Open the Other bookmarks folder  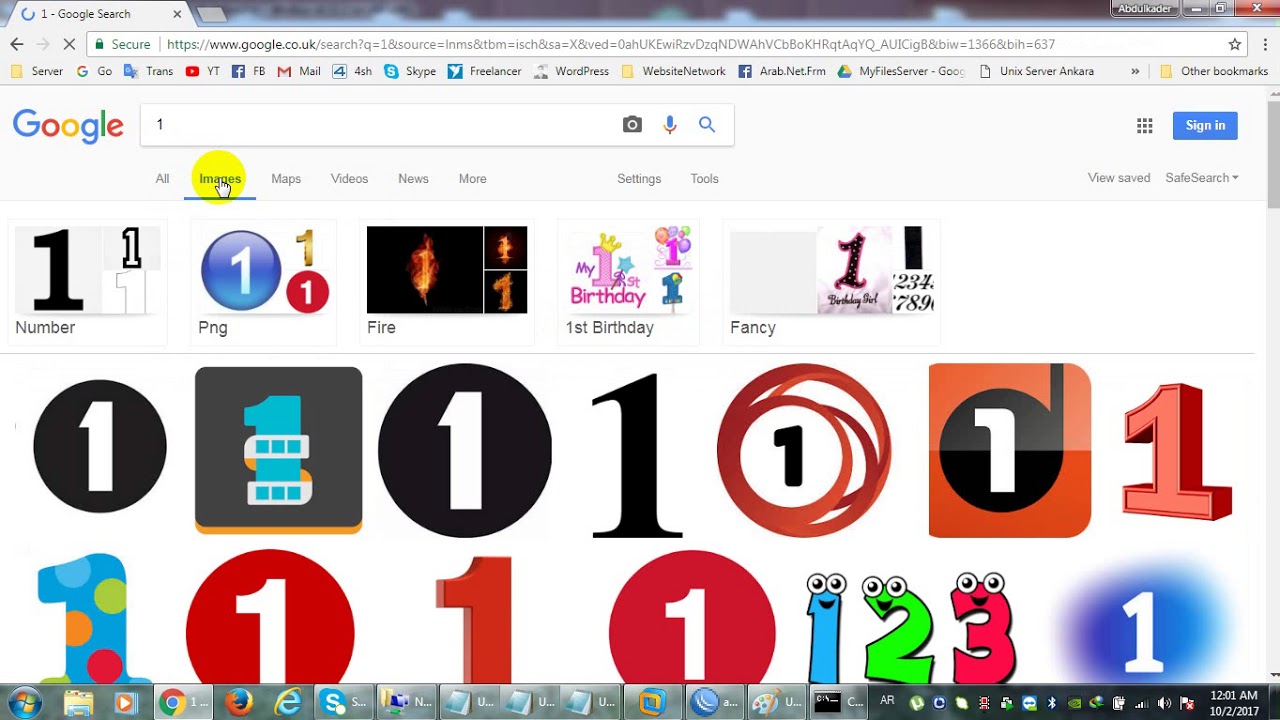(x=1213, y=72)
